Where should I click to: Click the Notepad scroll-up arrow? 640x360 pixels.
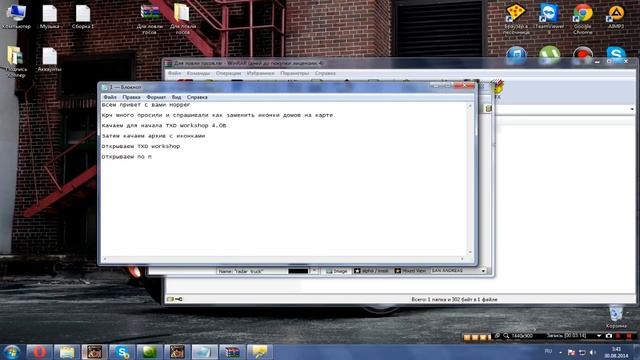click(x=470, y=106)
